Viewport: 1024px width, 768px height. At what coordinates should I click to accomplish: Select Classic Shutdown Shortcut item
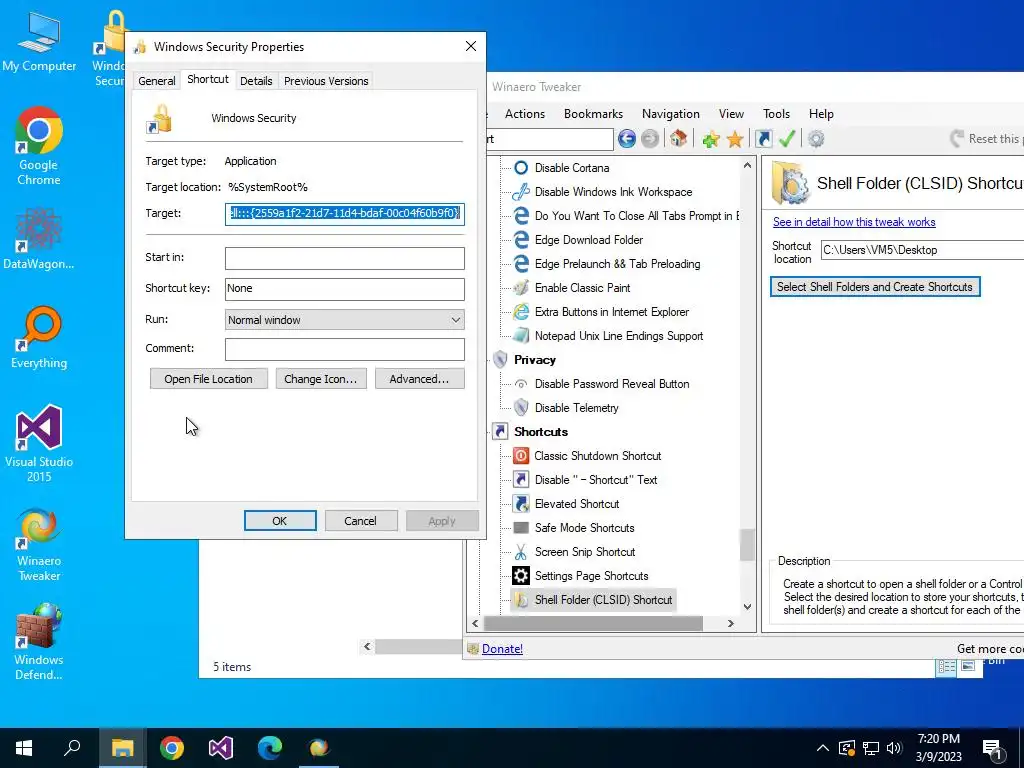click(x=587, y=456)
